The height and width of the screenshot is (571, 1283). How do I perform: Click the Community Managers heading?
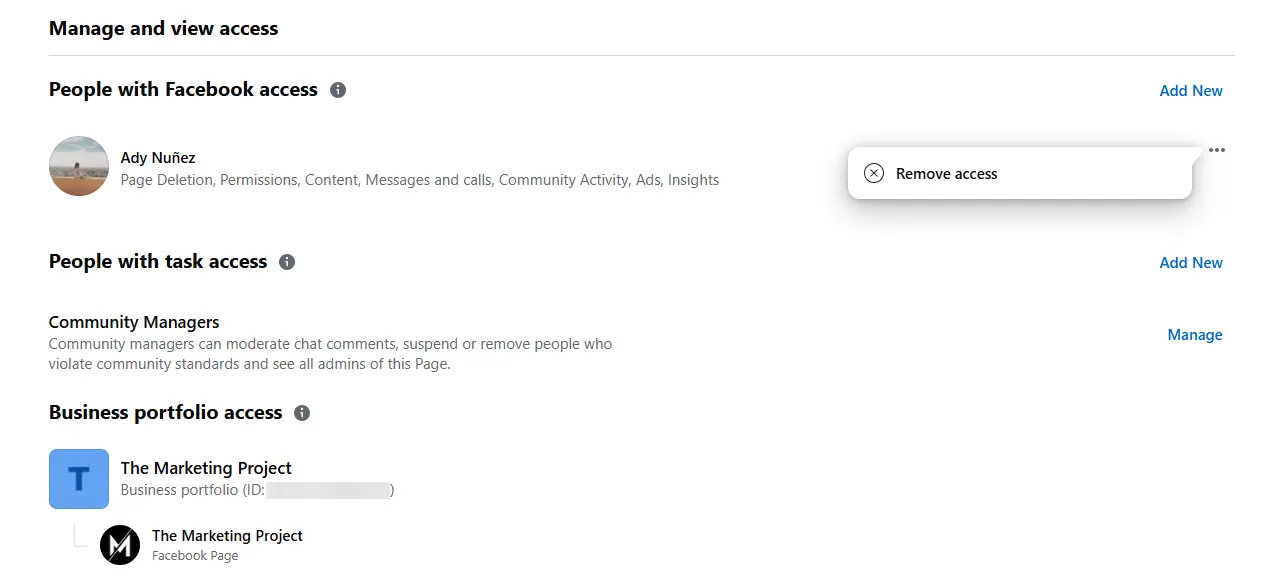134,322
